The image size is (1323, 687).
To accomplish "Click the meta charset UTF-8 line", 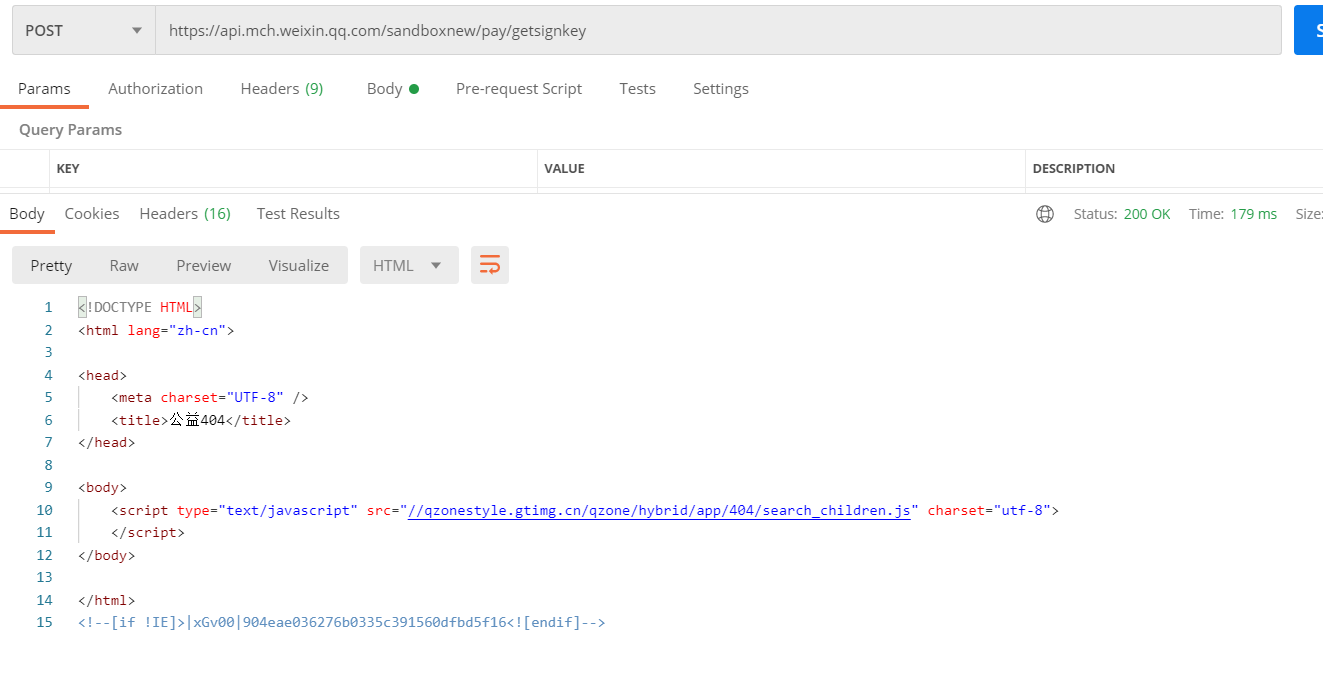I will pyautogui.click(x=210, y=397).
